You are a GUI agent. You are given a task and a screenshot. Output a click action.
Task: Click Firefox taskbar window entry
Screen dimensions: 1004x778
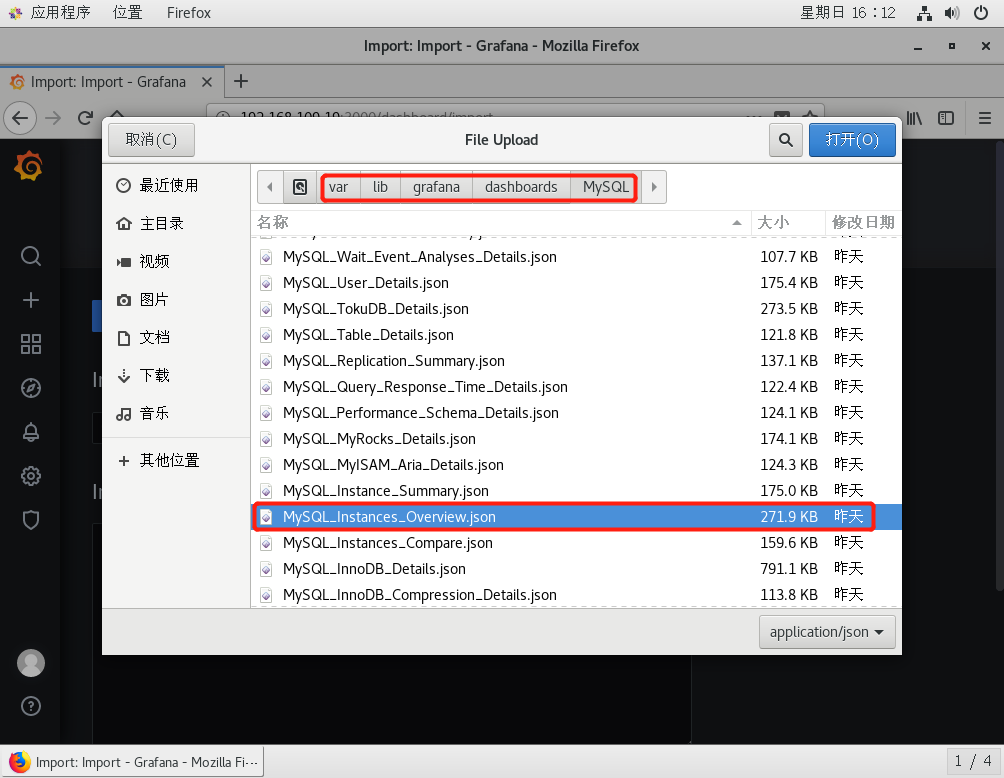[133, 762]
